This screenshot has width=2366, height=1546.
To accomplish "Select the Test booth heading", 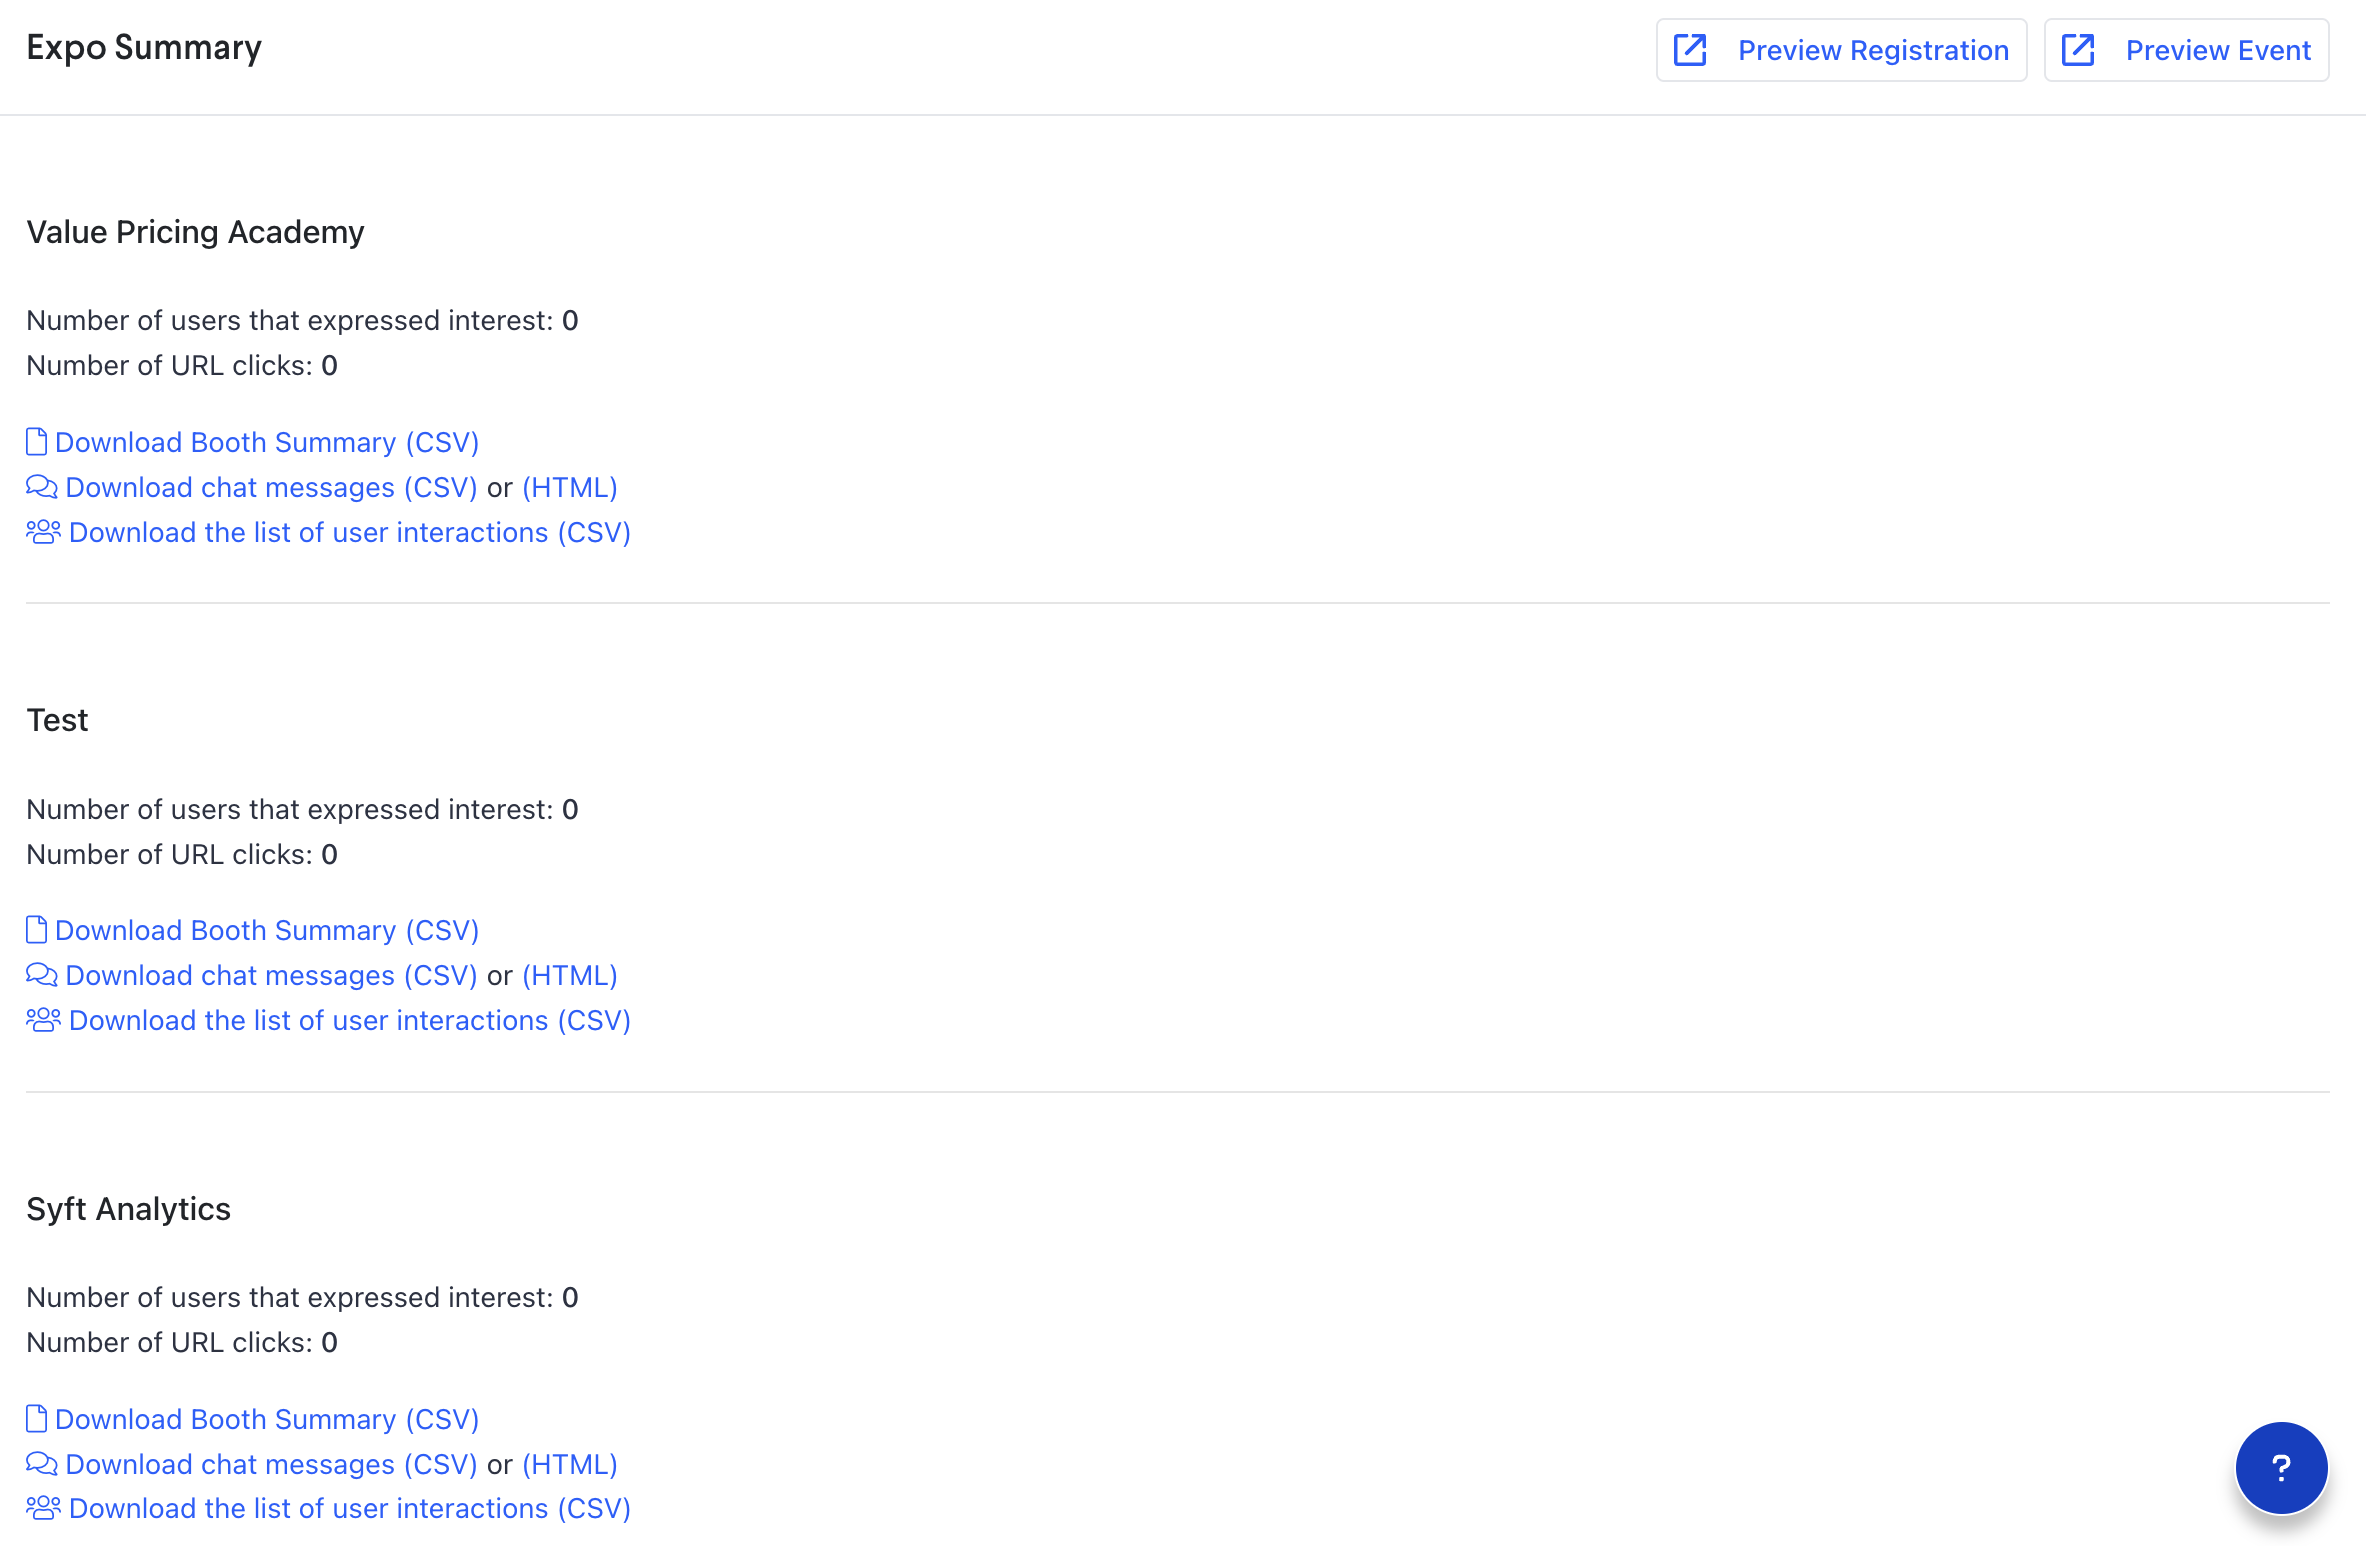I will 57,720.
